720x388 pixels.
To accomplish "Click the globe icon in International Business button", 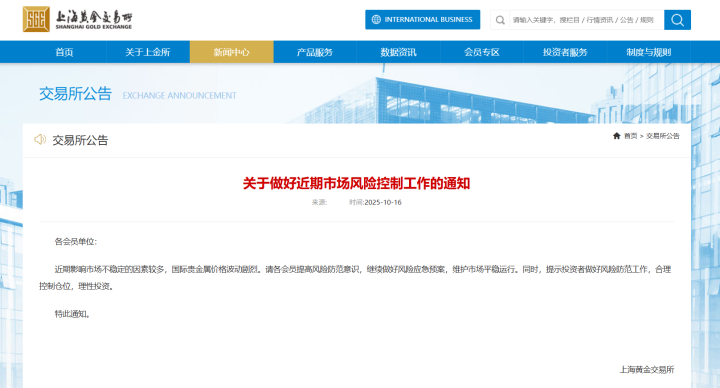I will [x=376, y=19].
